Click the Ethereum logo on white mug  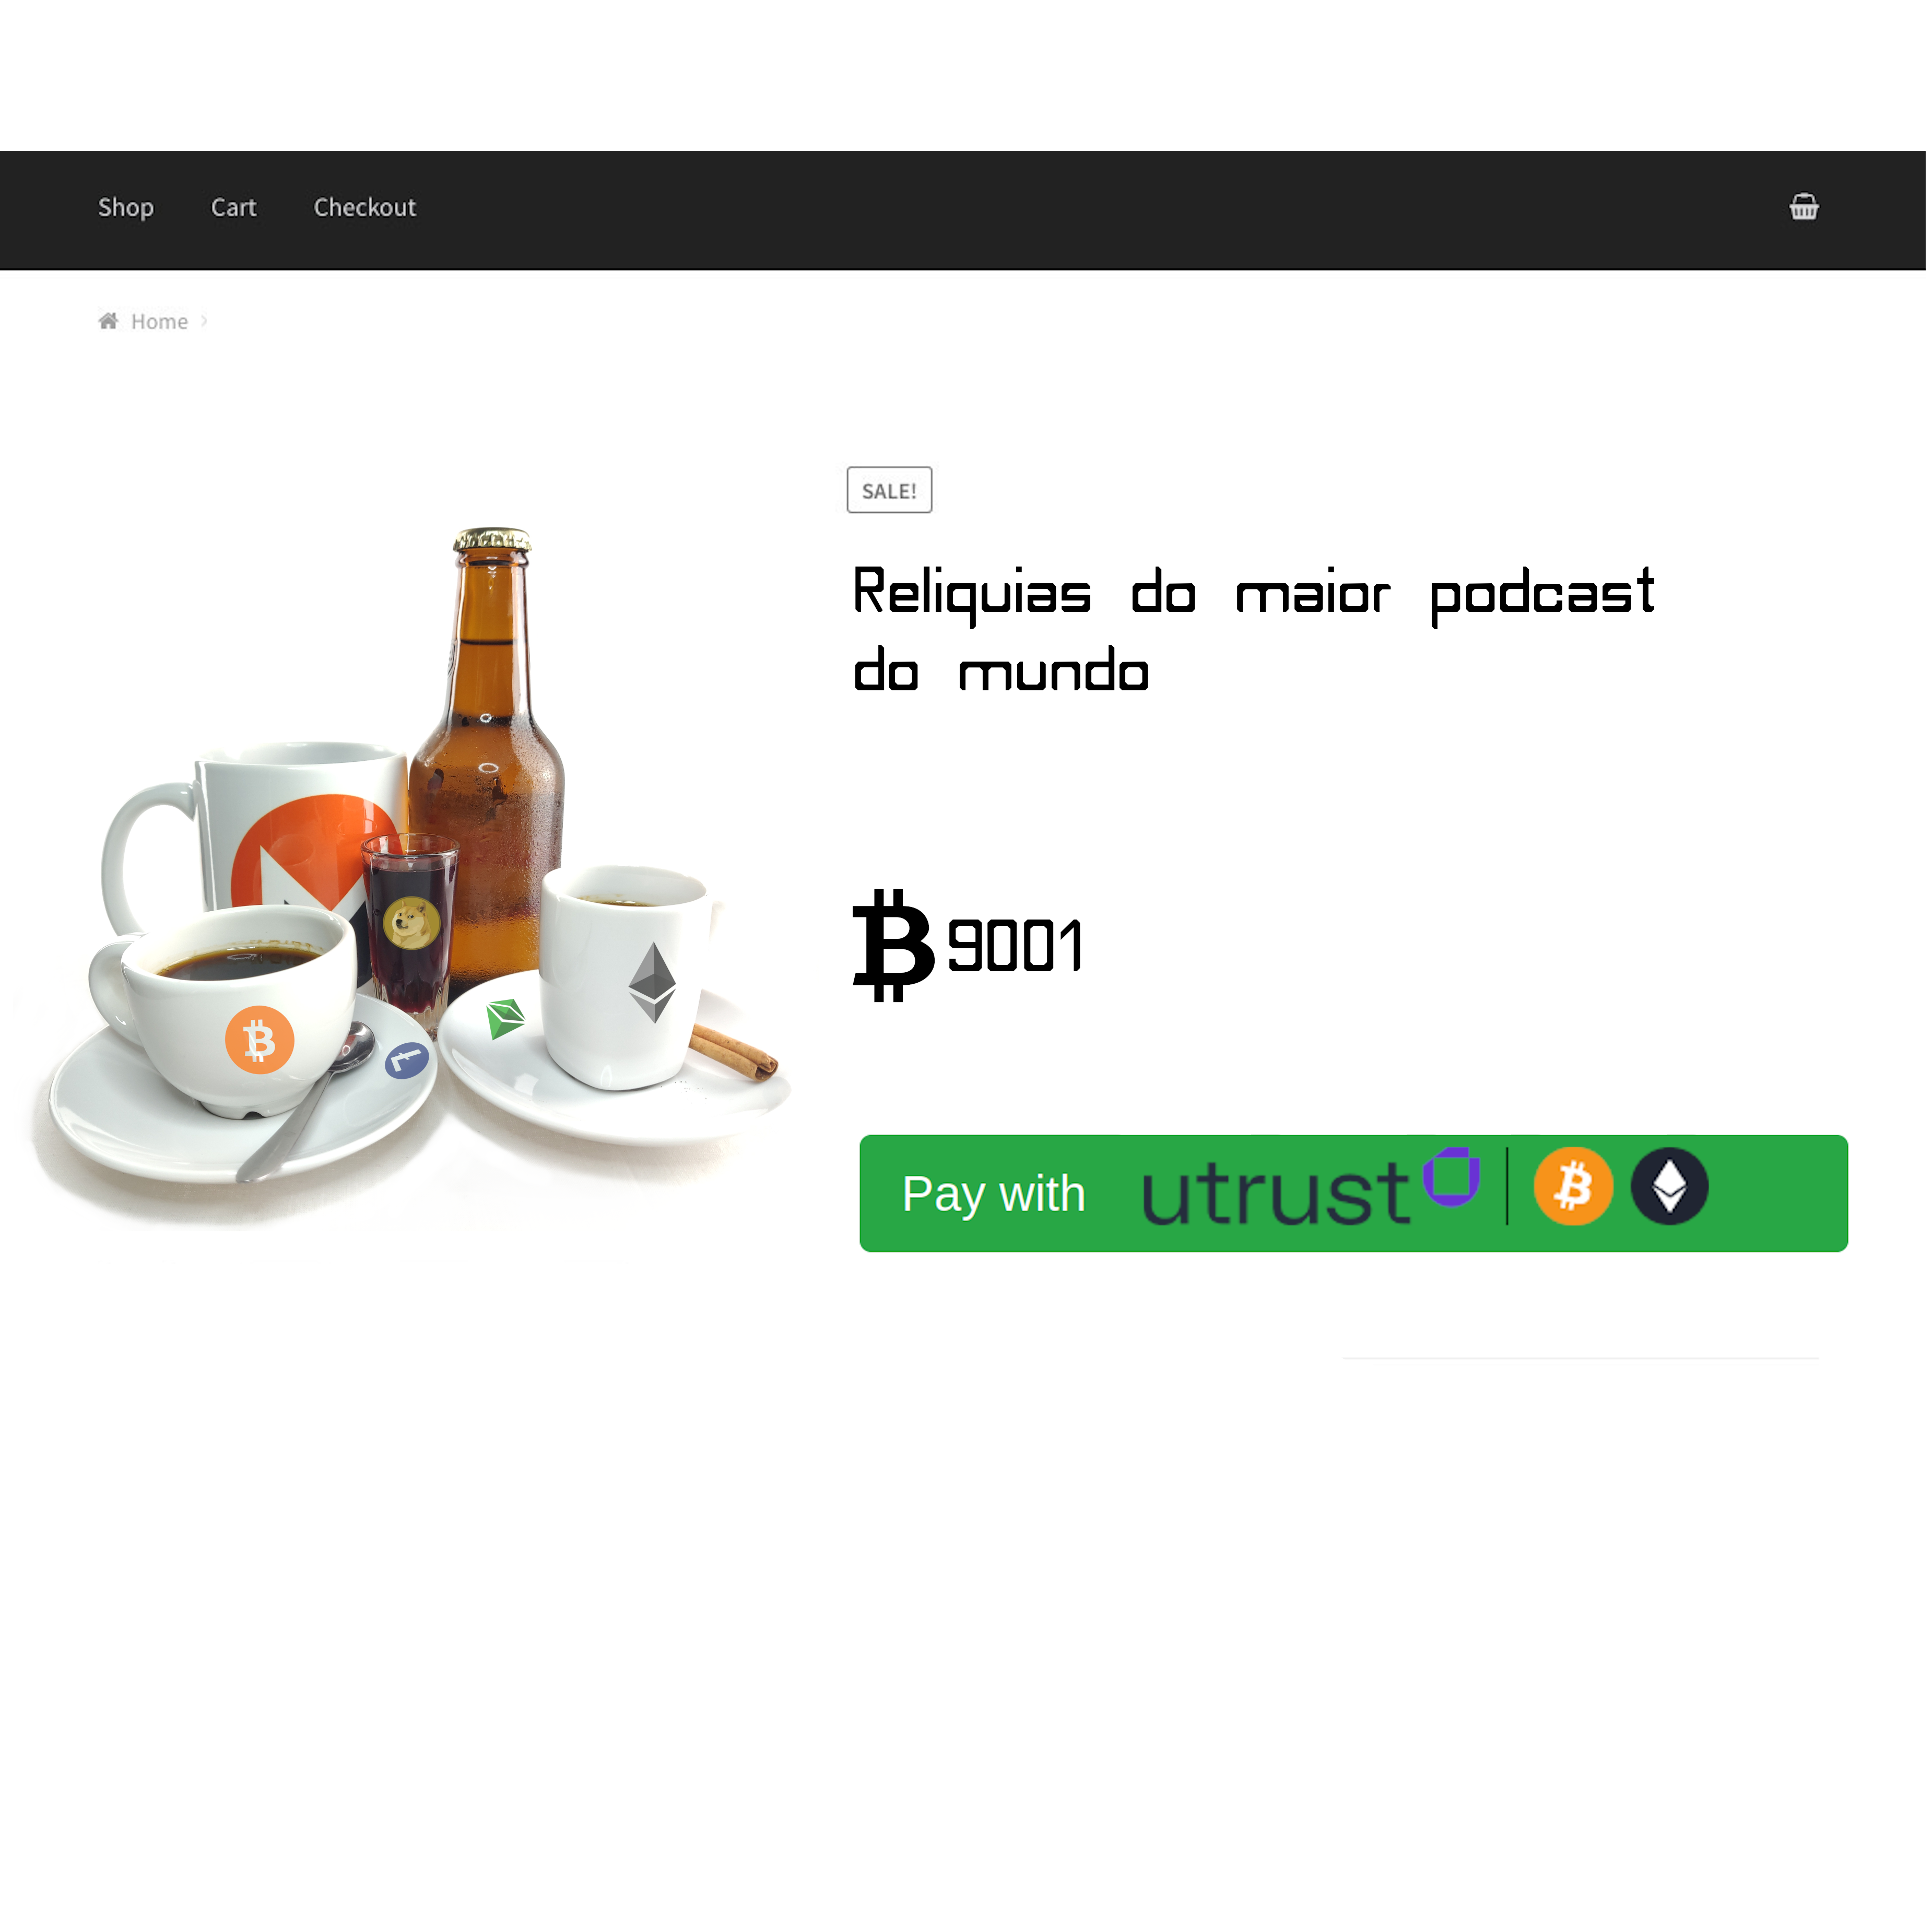[x=652, y=981]
